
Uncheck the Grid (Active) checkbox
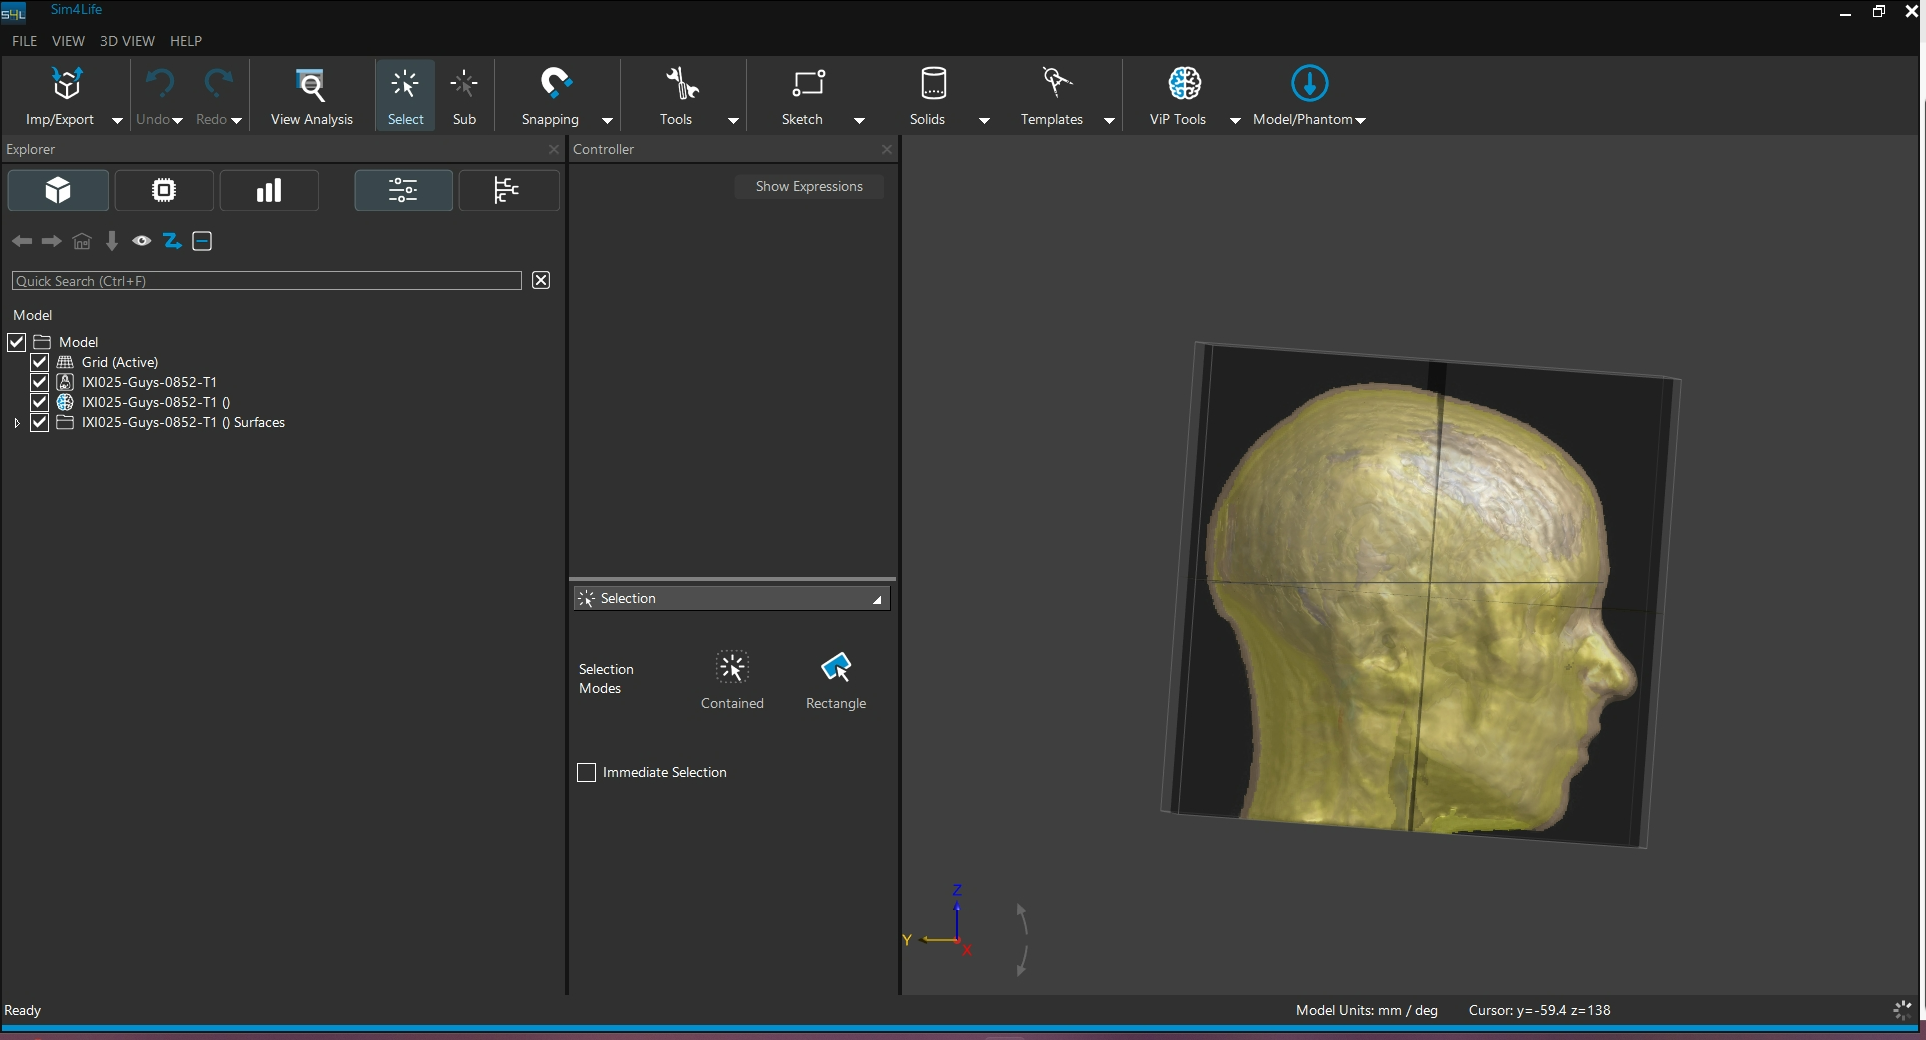click(x=40, y=362)
